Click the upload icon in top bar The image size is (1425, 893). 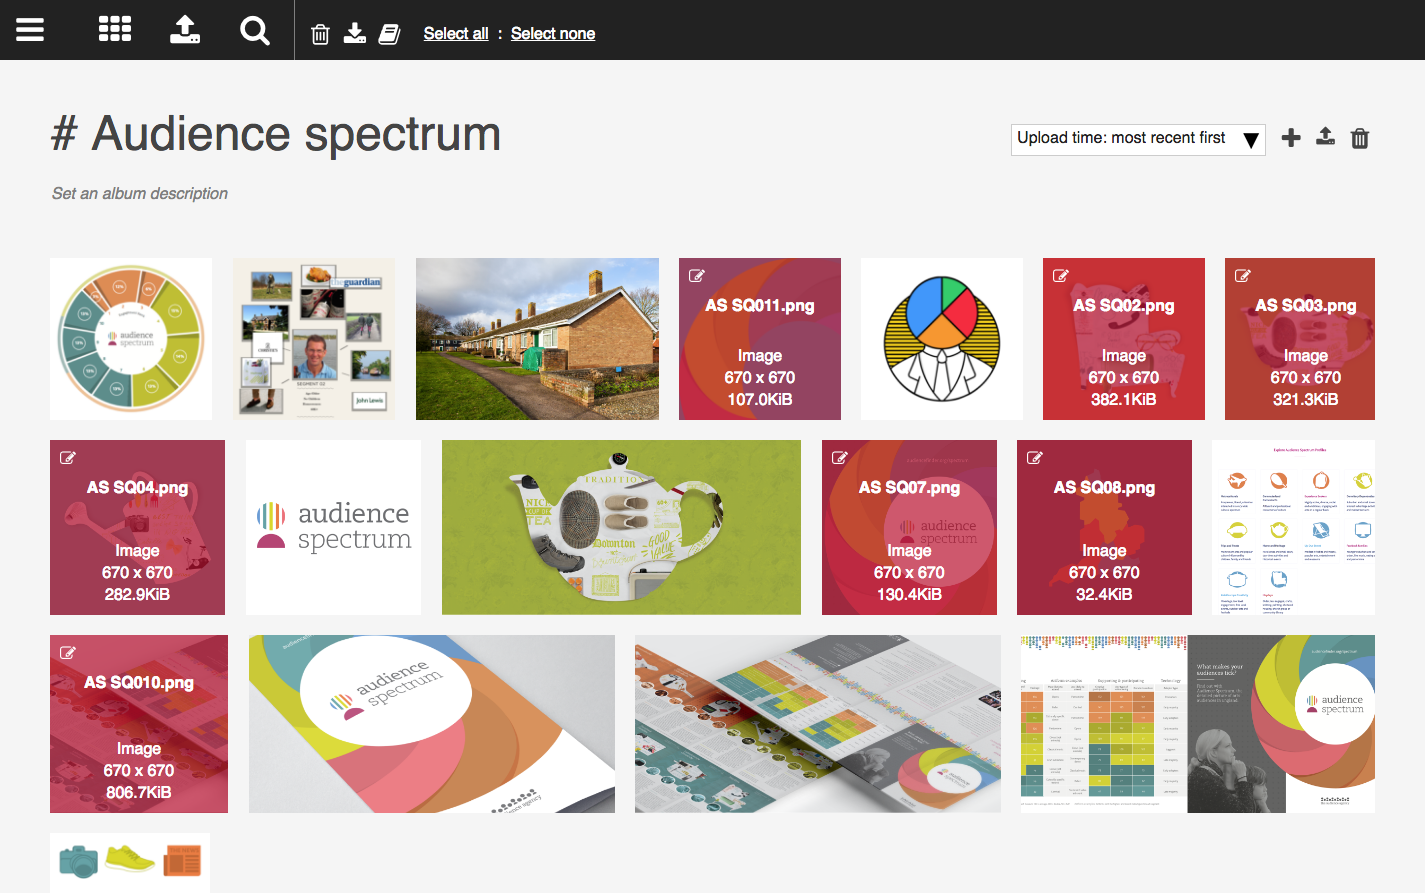(185, 29)
